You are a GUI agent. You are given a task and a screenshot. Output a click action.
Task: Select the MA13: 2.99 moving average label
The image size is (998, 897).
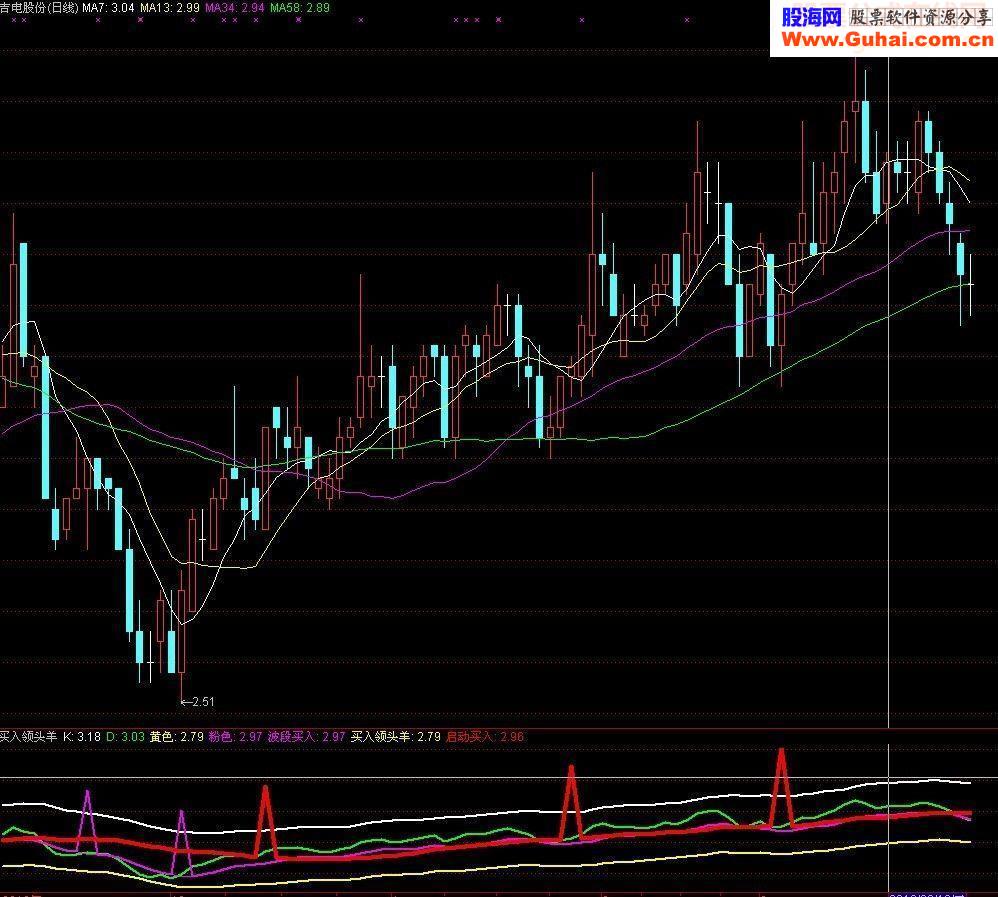[170, 8]
